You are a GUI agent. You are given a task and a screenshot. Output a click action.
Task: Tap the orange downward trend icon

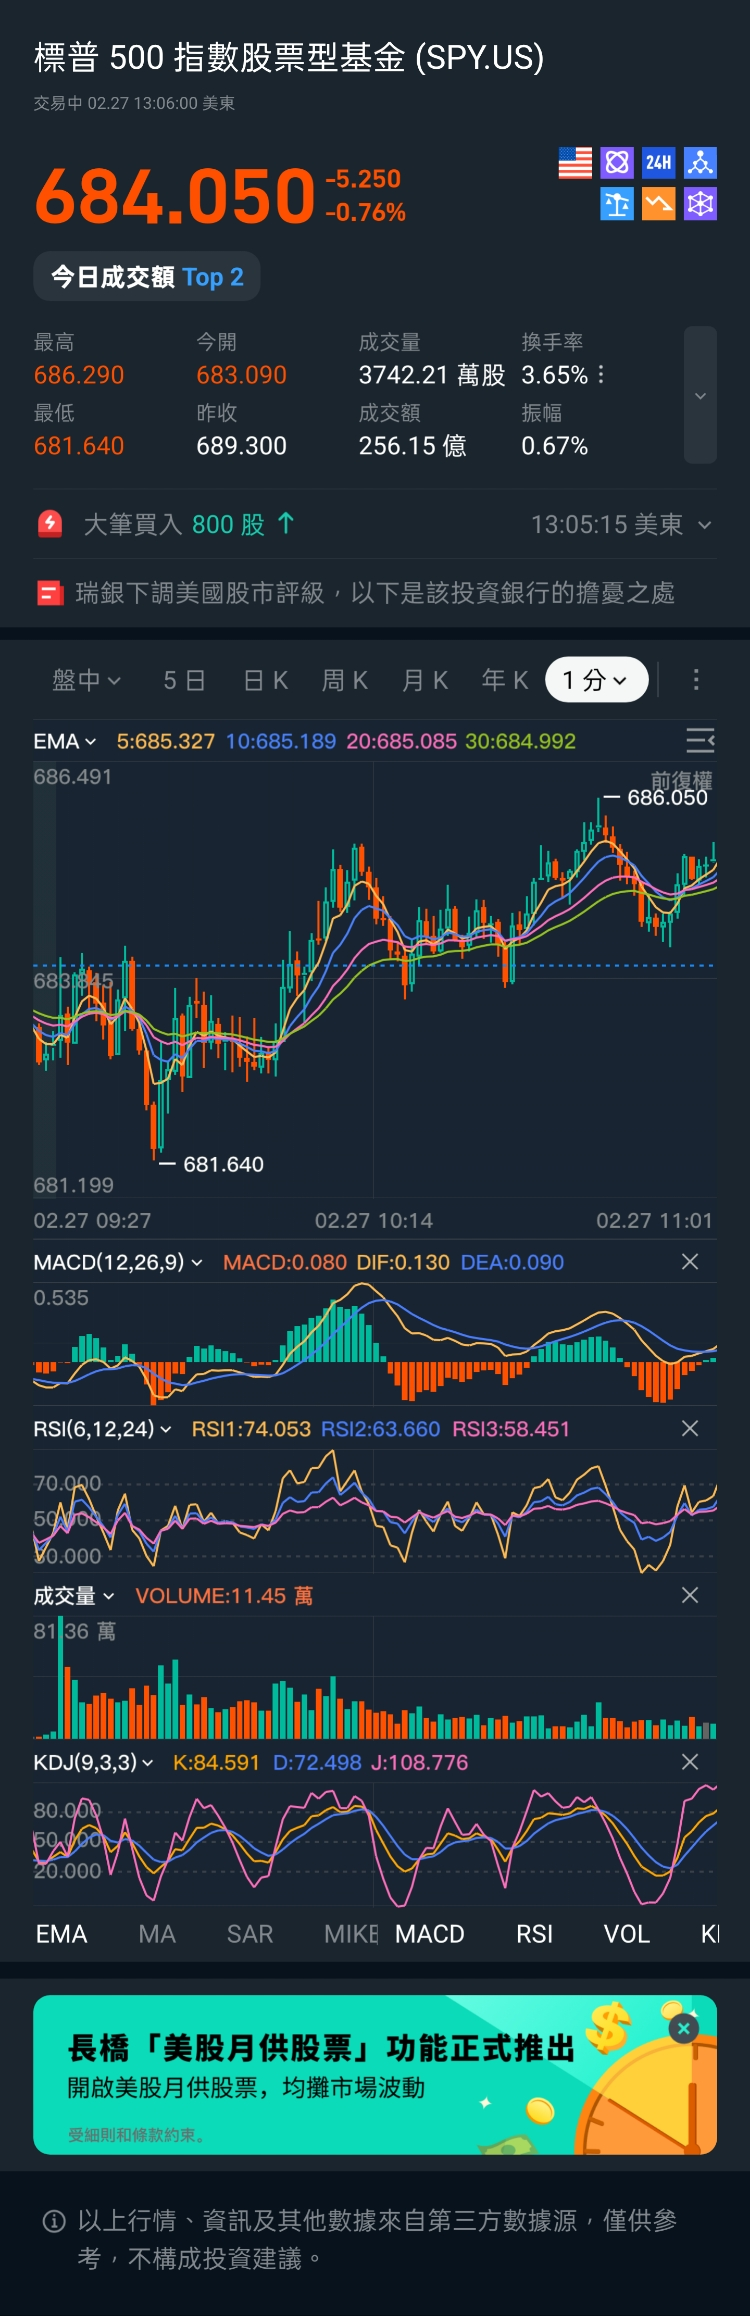pyautogui.click(x=658, y=205)
